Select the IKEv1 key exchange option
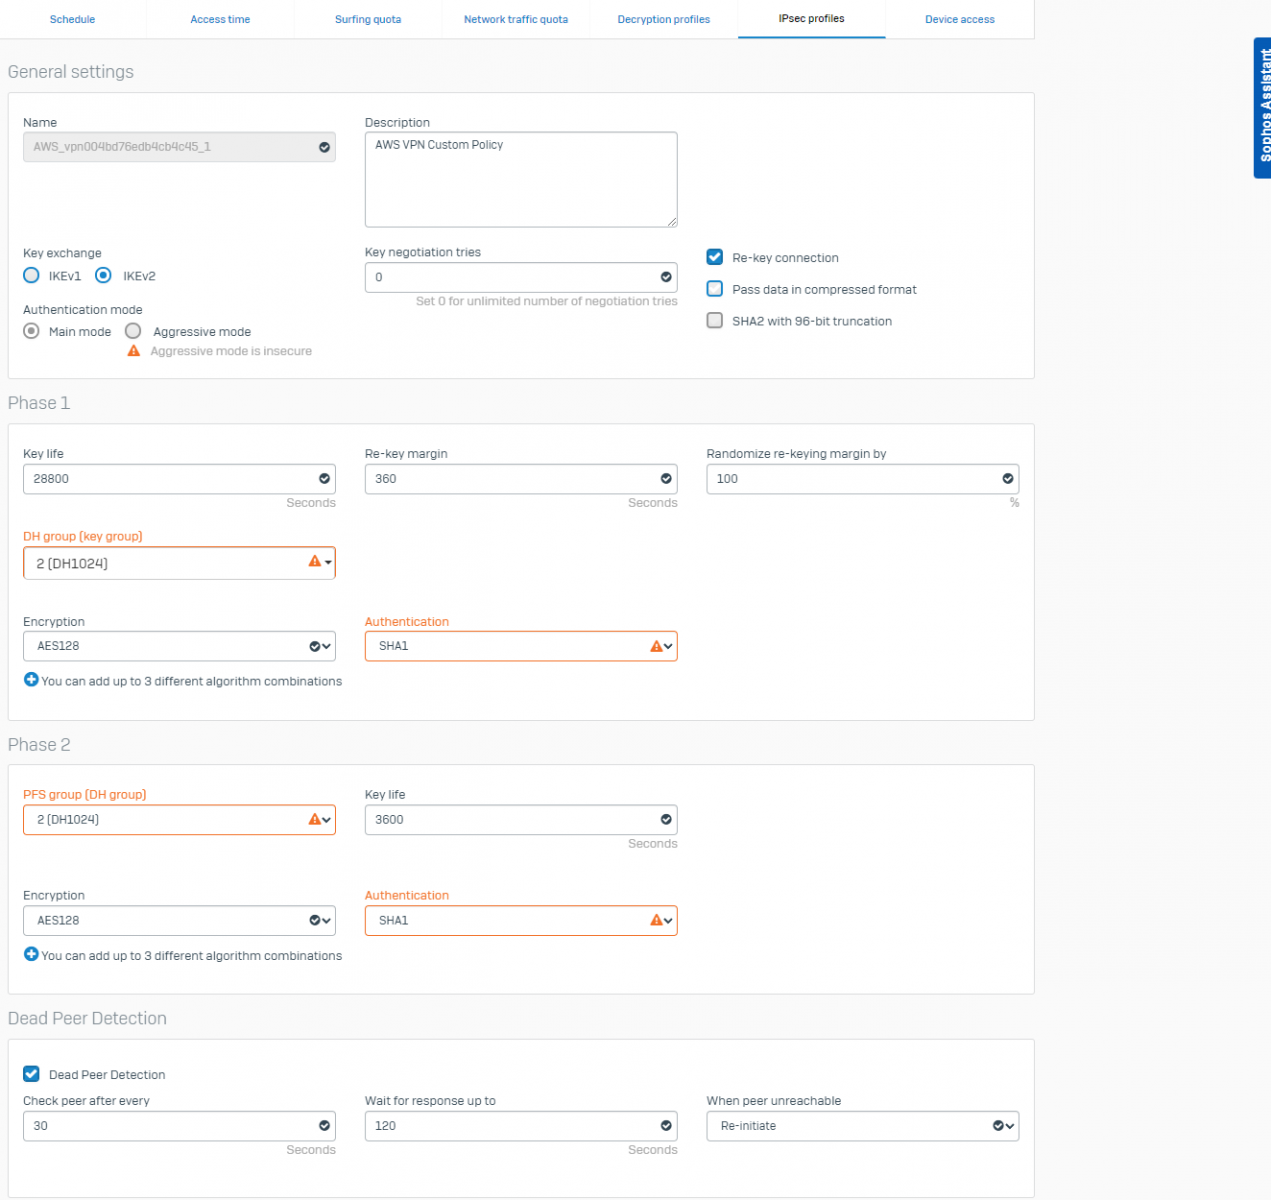1271x1200 pixels. click(x=32, y=276)
